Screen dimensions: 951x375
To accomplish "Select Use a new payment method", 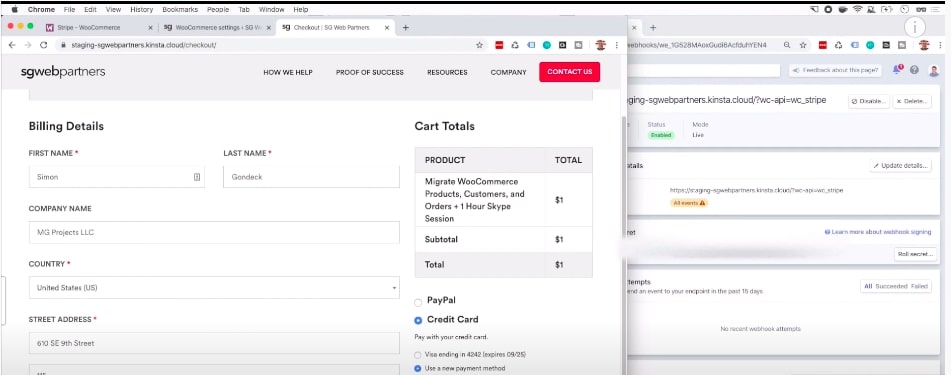I will pos(417,368).
